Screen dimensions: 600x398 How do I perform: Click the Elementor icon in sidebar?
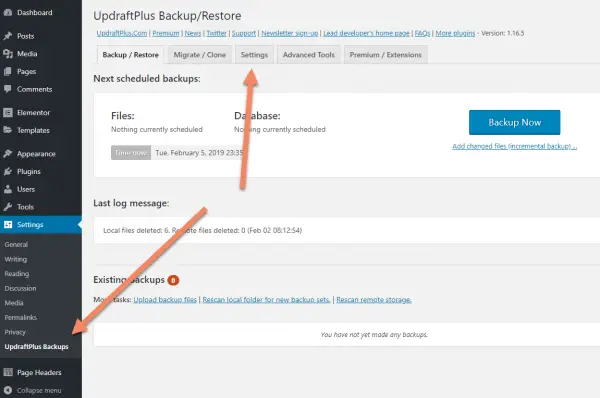pyautogui.click(x=8, y=113)
